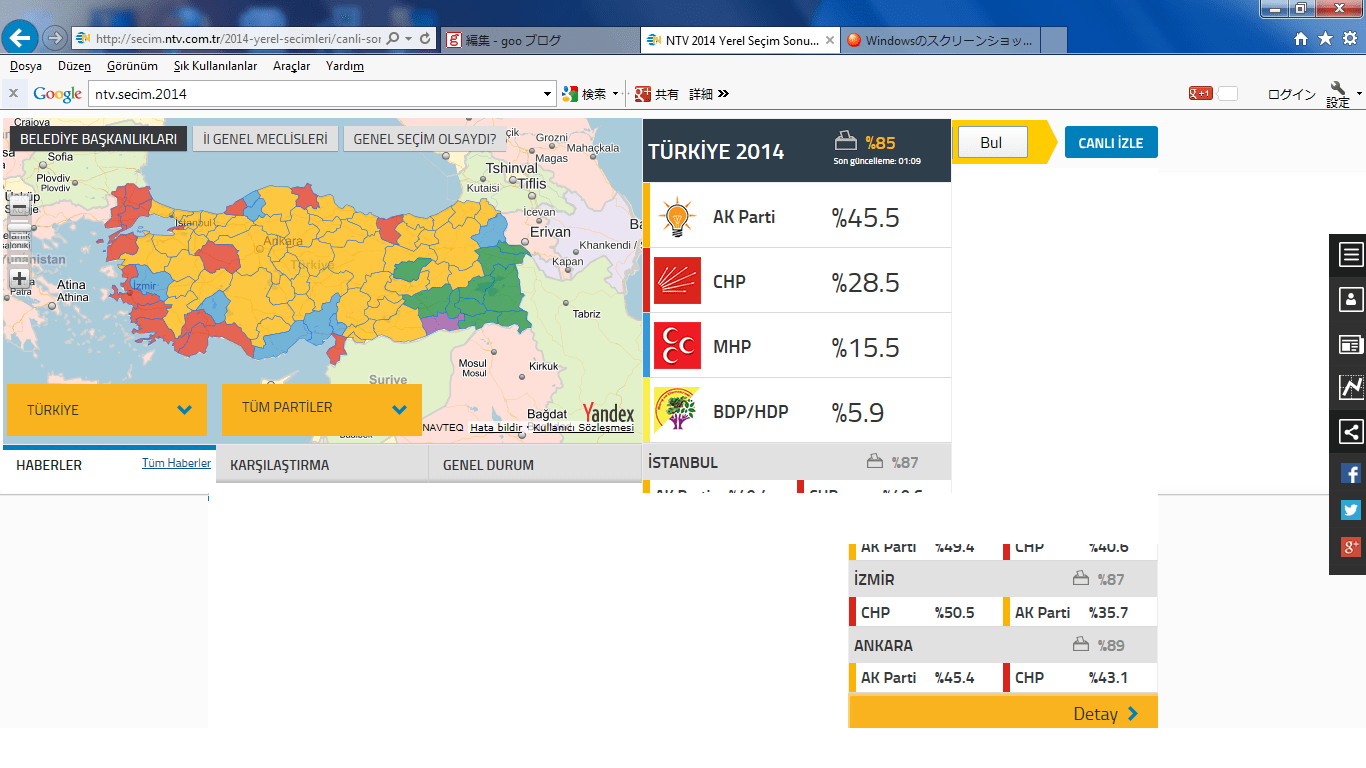Open the news page icon in sidebar
The image size is (1366, 768).
click(x=1351, y=344)
